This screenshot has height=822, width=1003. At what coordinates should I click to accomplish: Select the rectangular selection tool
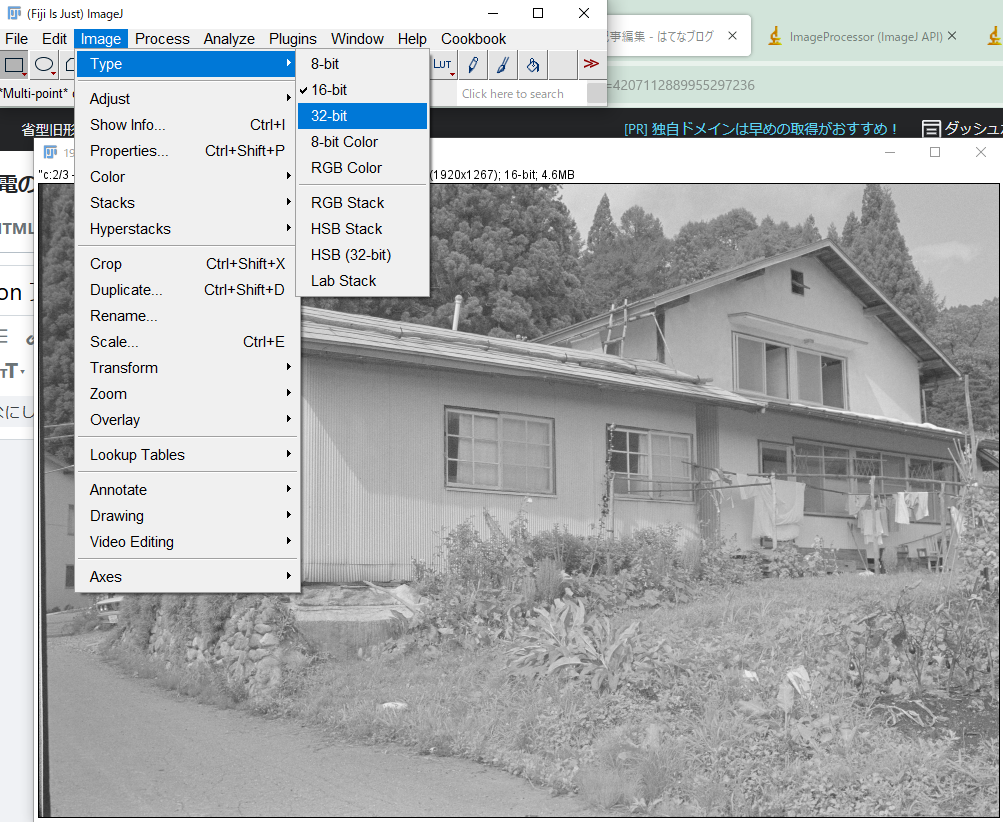click(x=14, y=64)
